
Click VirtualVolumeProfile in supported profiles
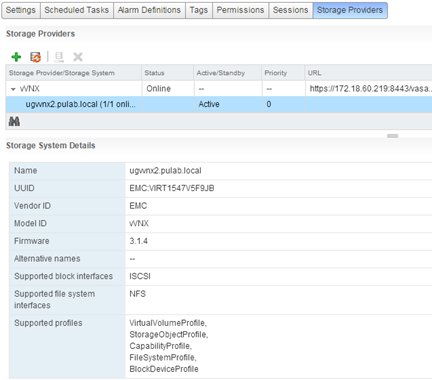click(168, 323)
